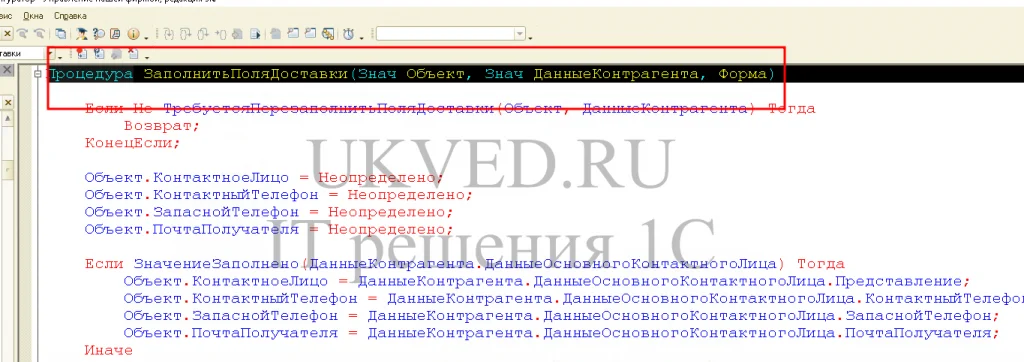The image size is (1024, 362).
Task: Open the help contents book icon
Action: (115, 34)
